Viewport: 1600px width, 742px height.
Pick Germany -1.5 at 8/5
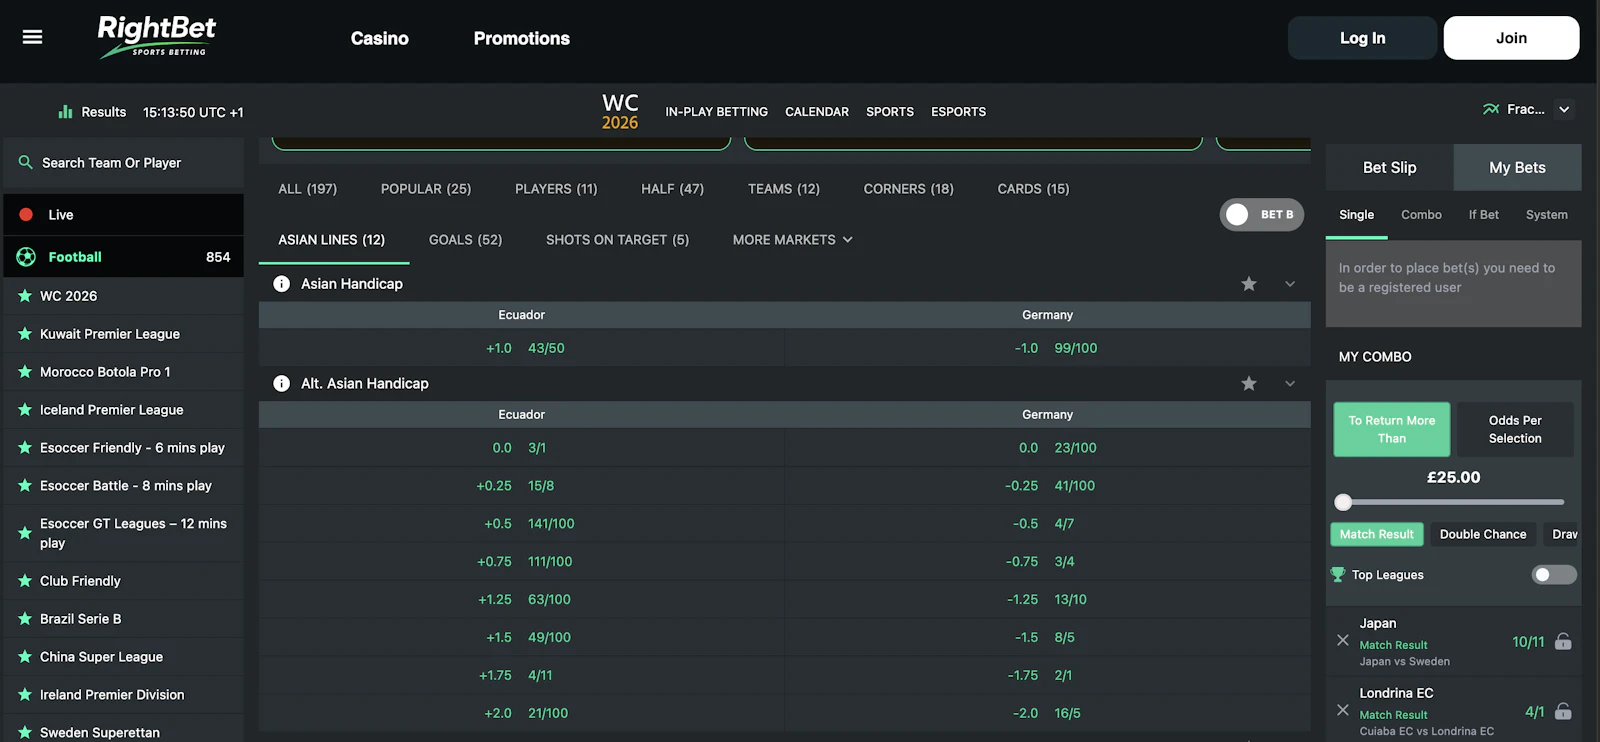1048,638
